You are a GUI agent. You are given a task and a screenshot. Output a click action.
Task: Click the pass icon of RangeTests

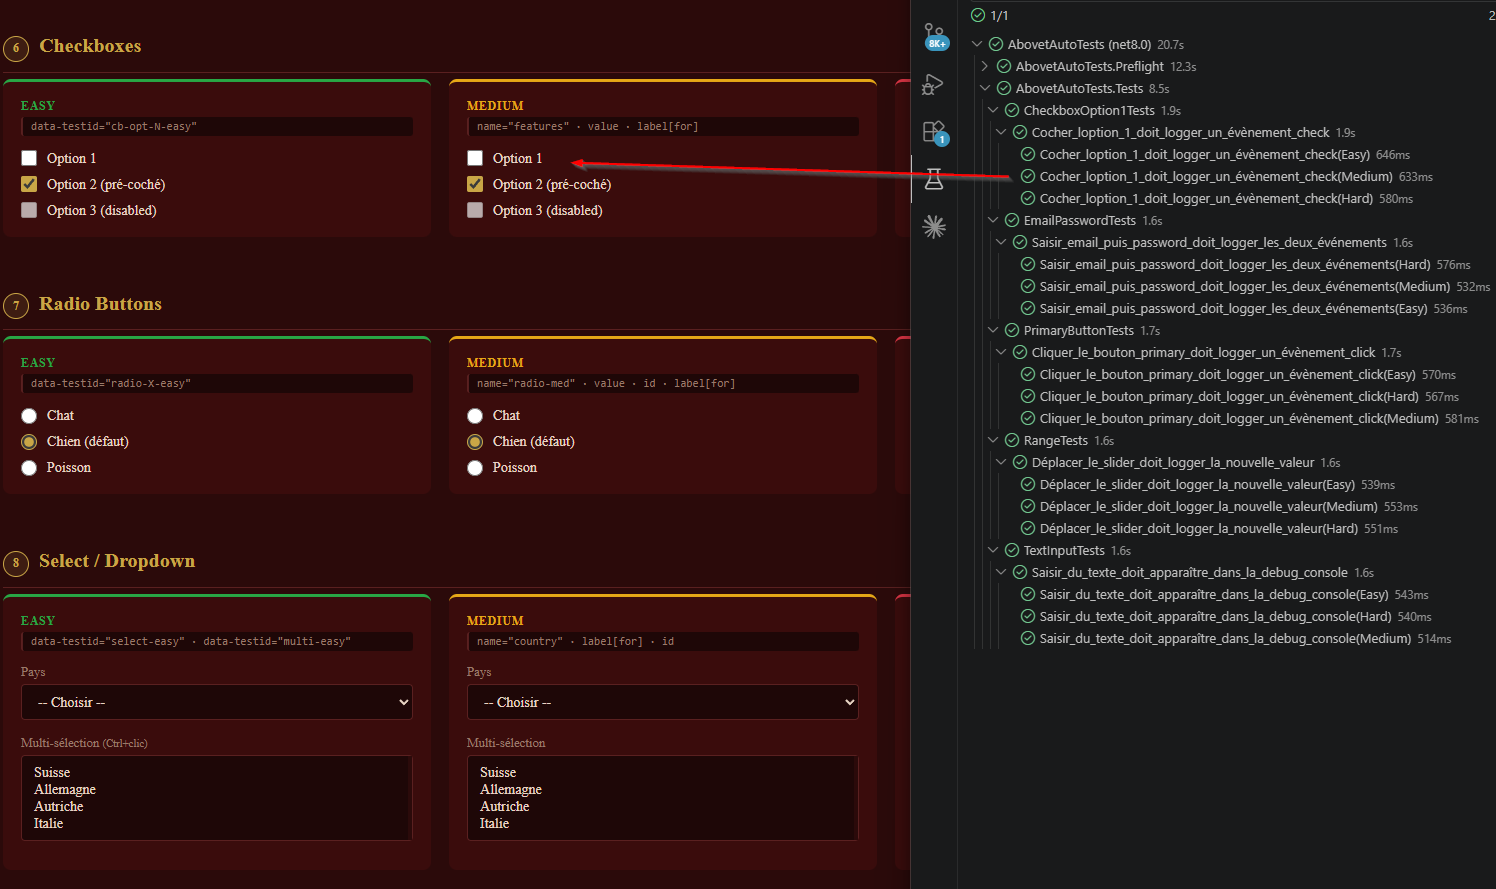point(1012,440)
